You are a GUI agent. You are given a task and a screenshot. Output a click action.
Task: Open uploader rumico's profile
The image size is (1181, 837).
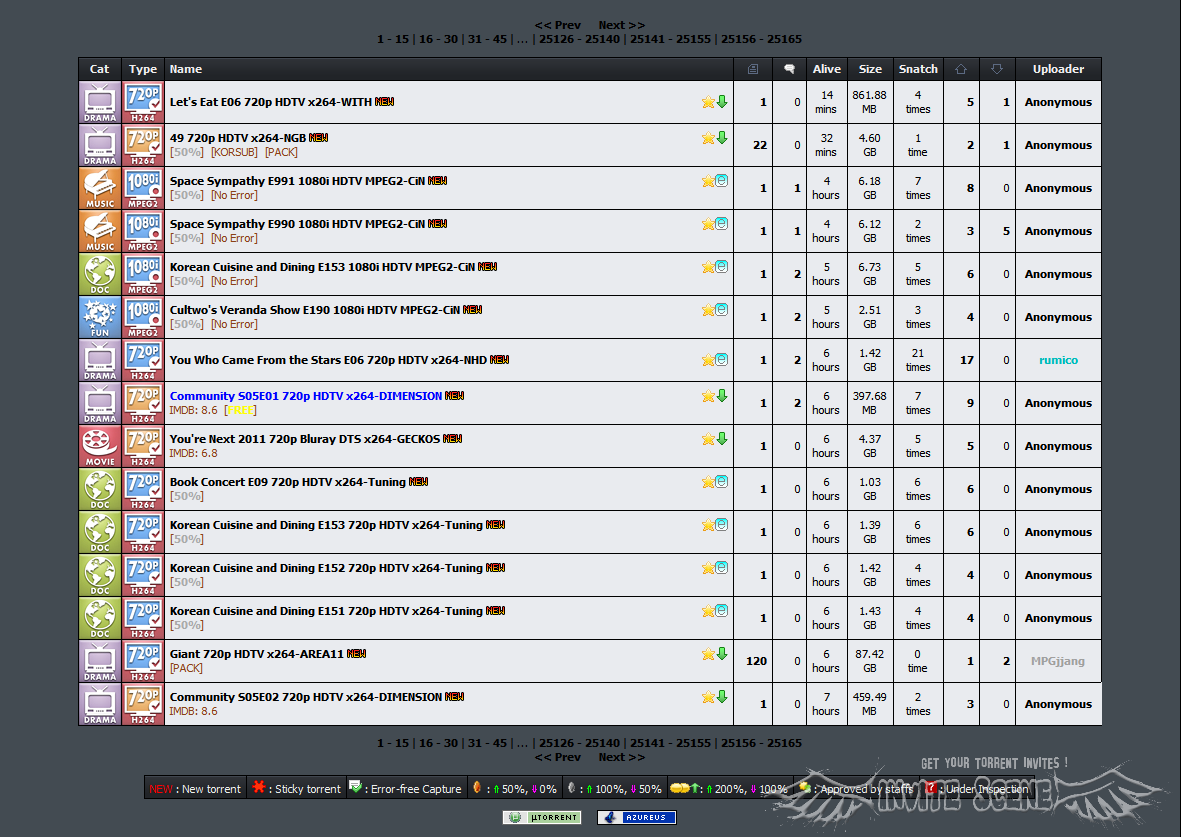coord(1058,360)
